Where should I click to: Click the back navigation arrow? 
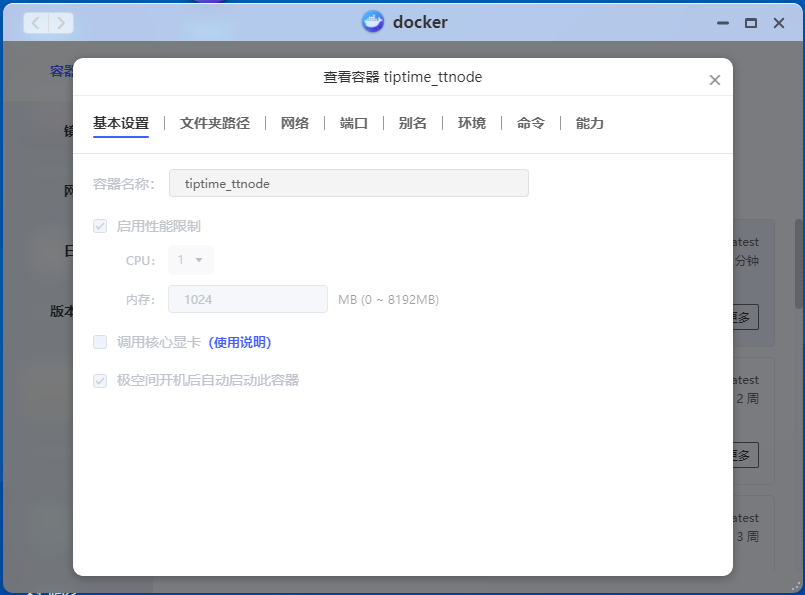click(35, 22)
